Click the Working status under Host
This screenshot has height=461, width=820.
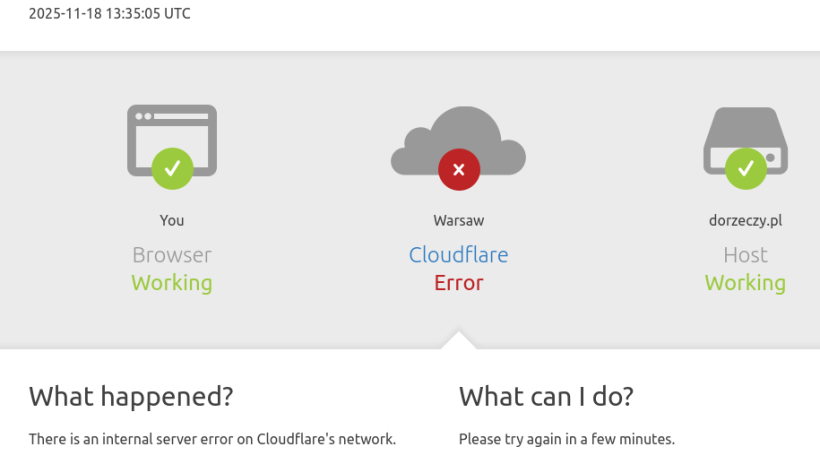point(745,283)
